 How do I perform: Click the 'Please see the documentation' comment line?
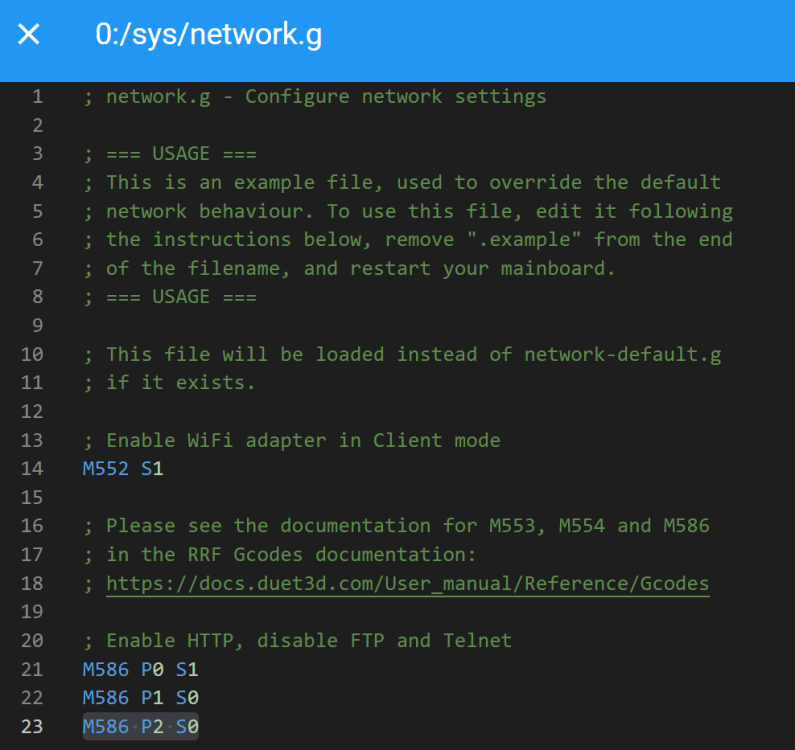tap(396, 526)
